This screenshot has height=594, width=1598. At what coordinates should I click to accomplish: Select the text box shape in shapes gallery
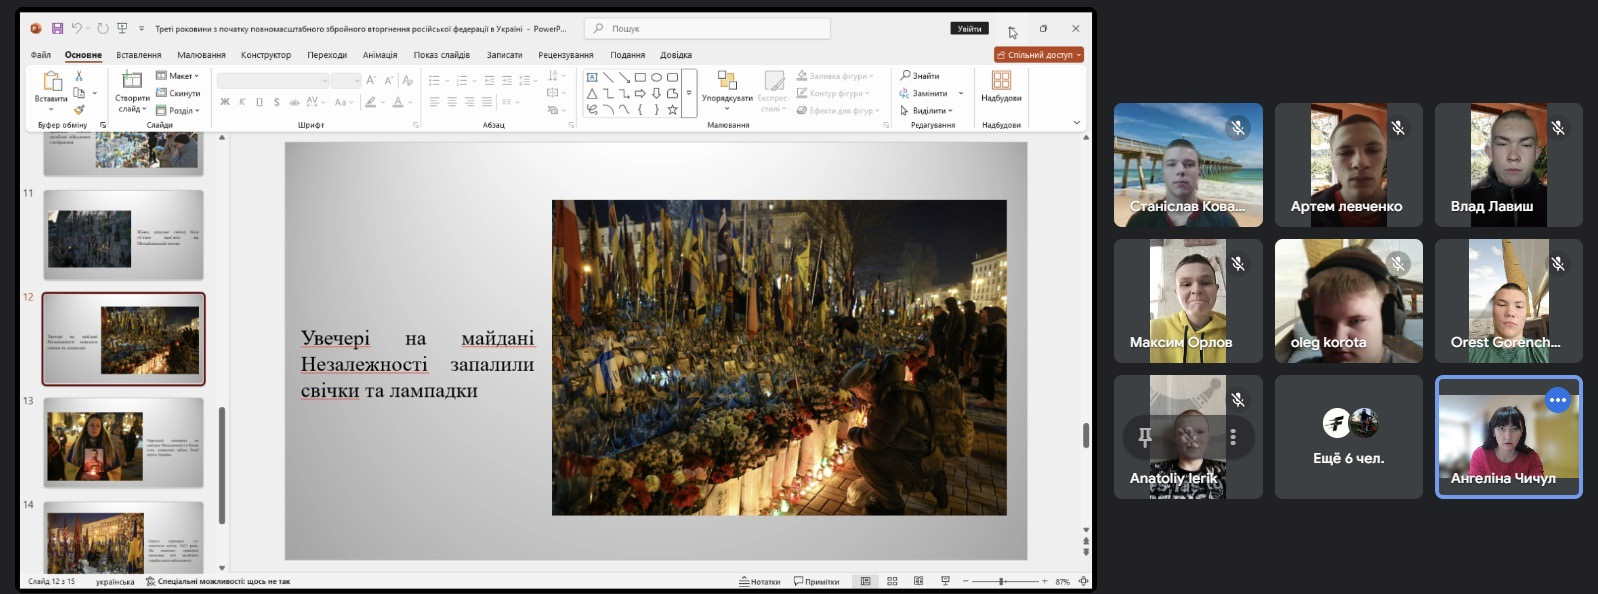point(592,77)
